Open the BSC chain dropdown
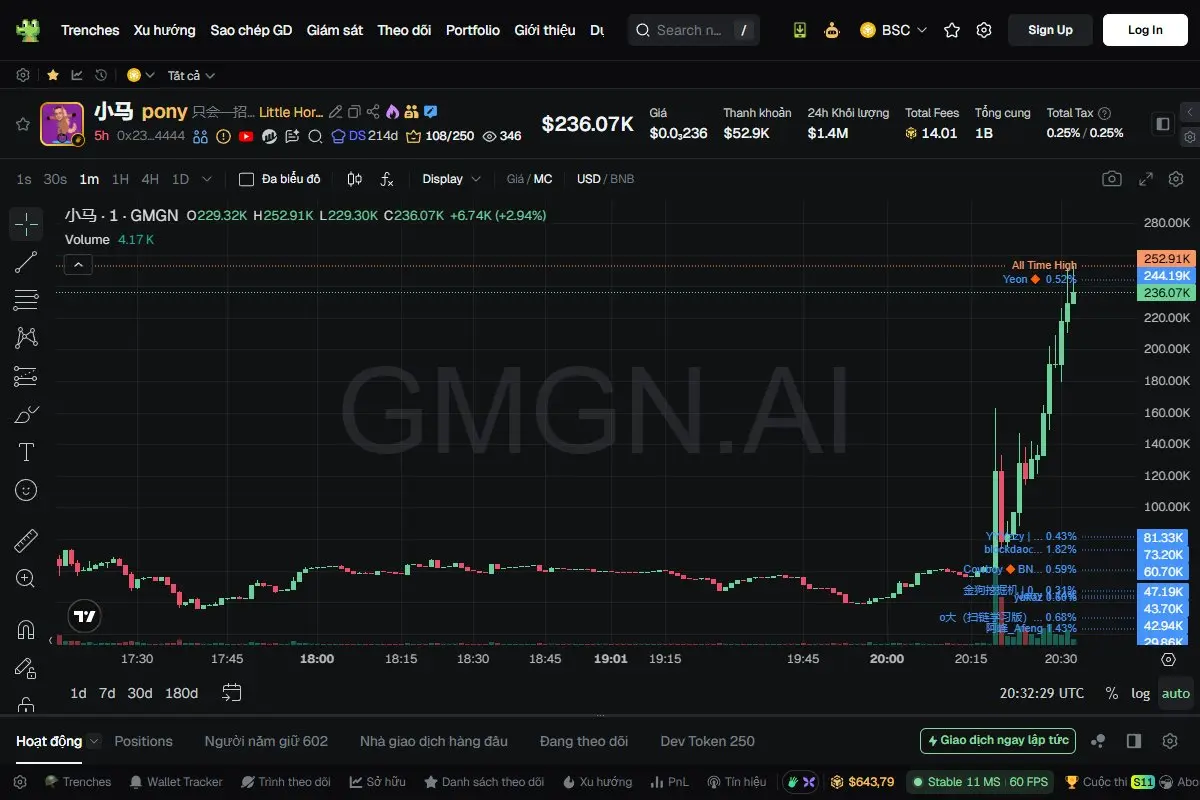This screenshot has width=1200, height=800. (x=893, y=30)
